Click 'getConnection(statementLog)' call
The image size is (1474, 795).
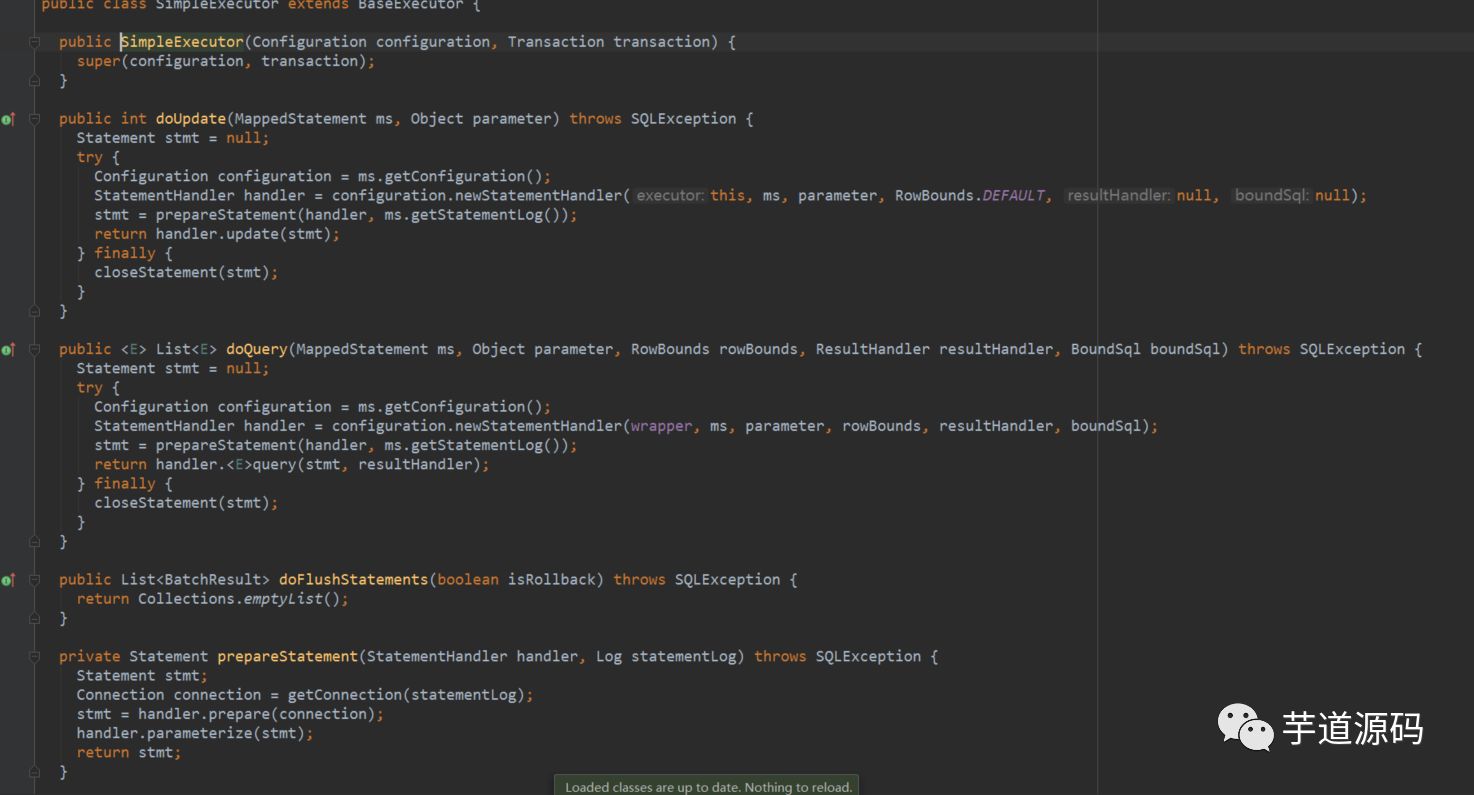pyautogui.click(x=406, y=695)
